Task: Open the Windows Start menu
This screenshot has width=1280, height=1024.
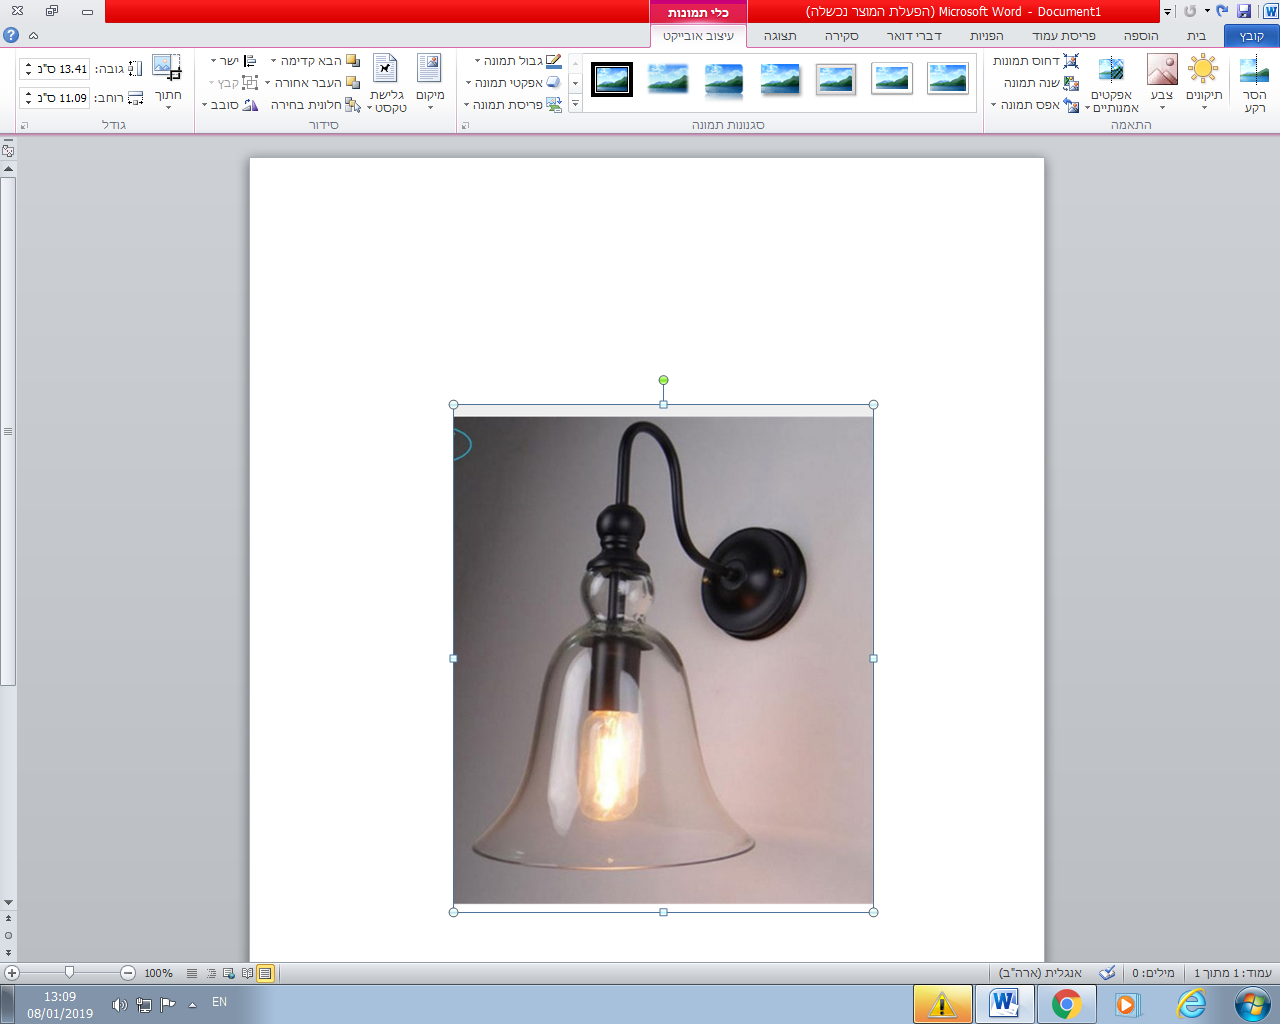Action: 1252,1004
